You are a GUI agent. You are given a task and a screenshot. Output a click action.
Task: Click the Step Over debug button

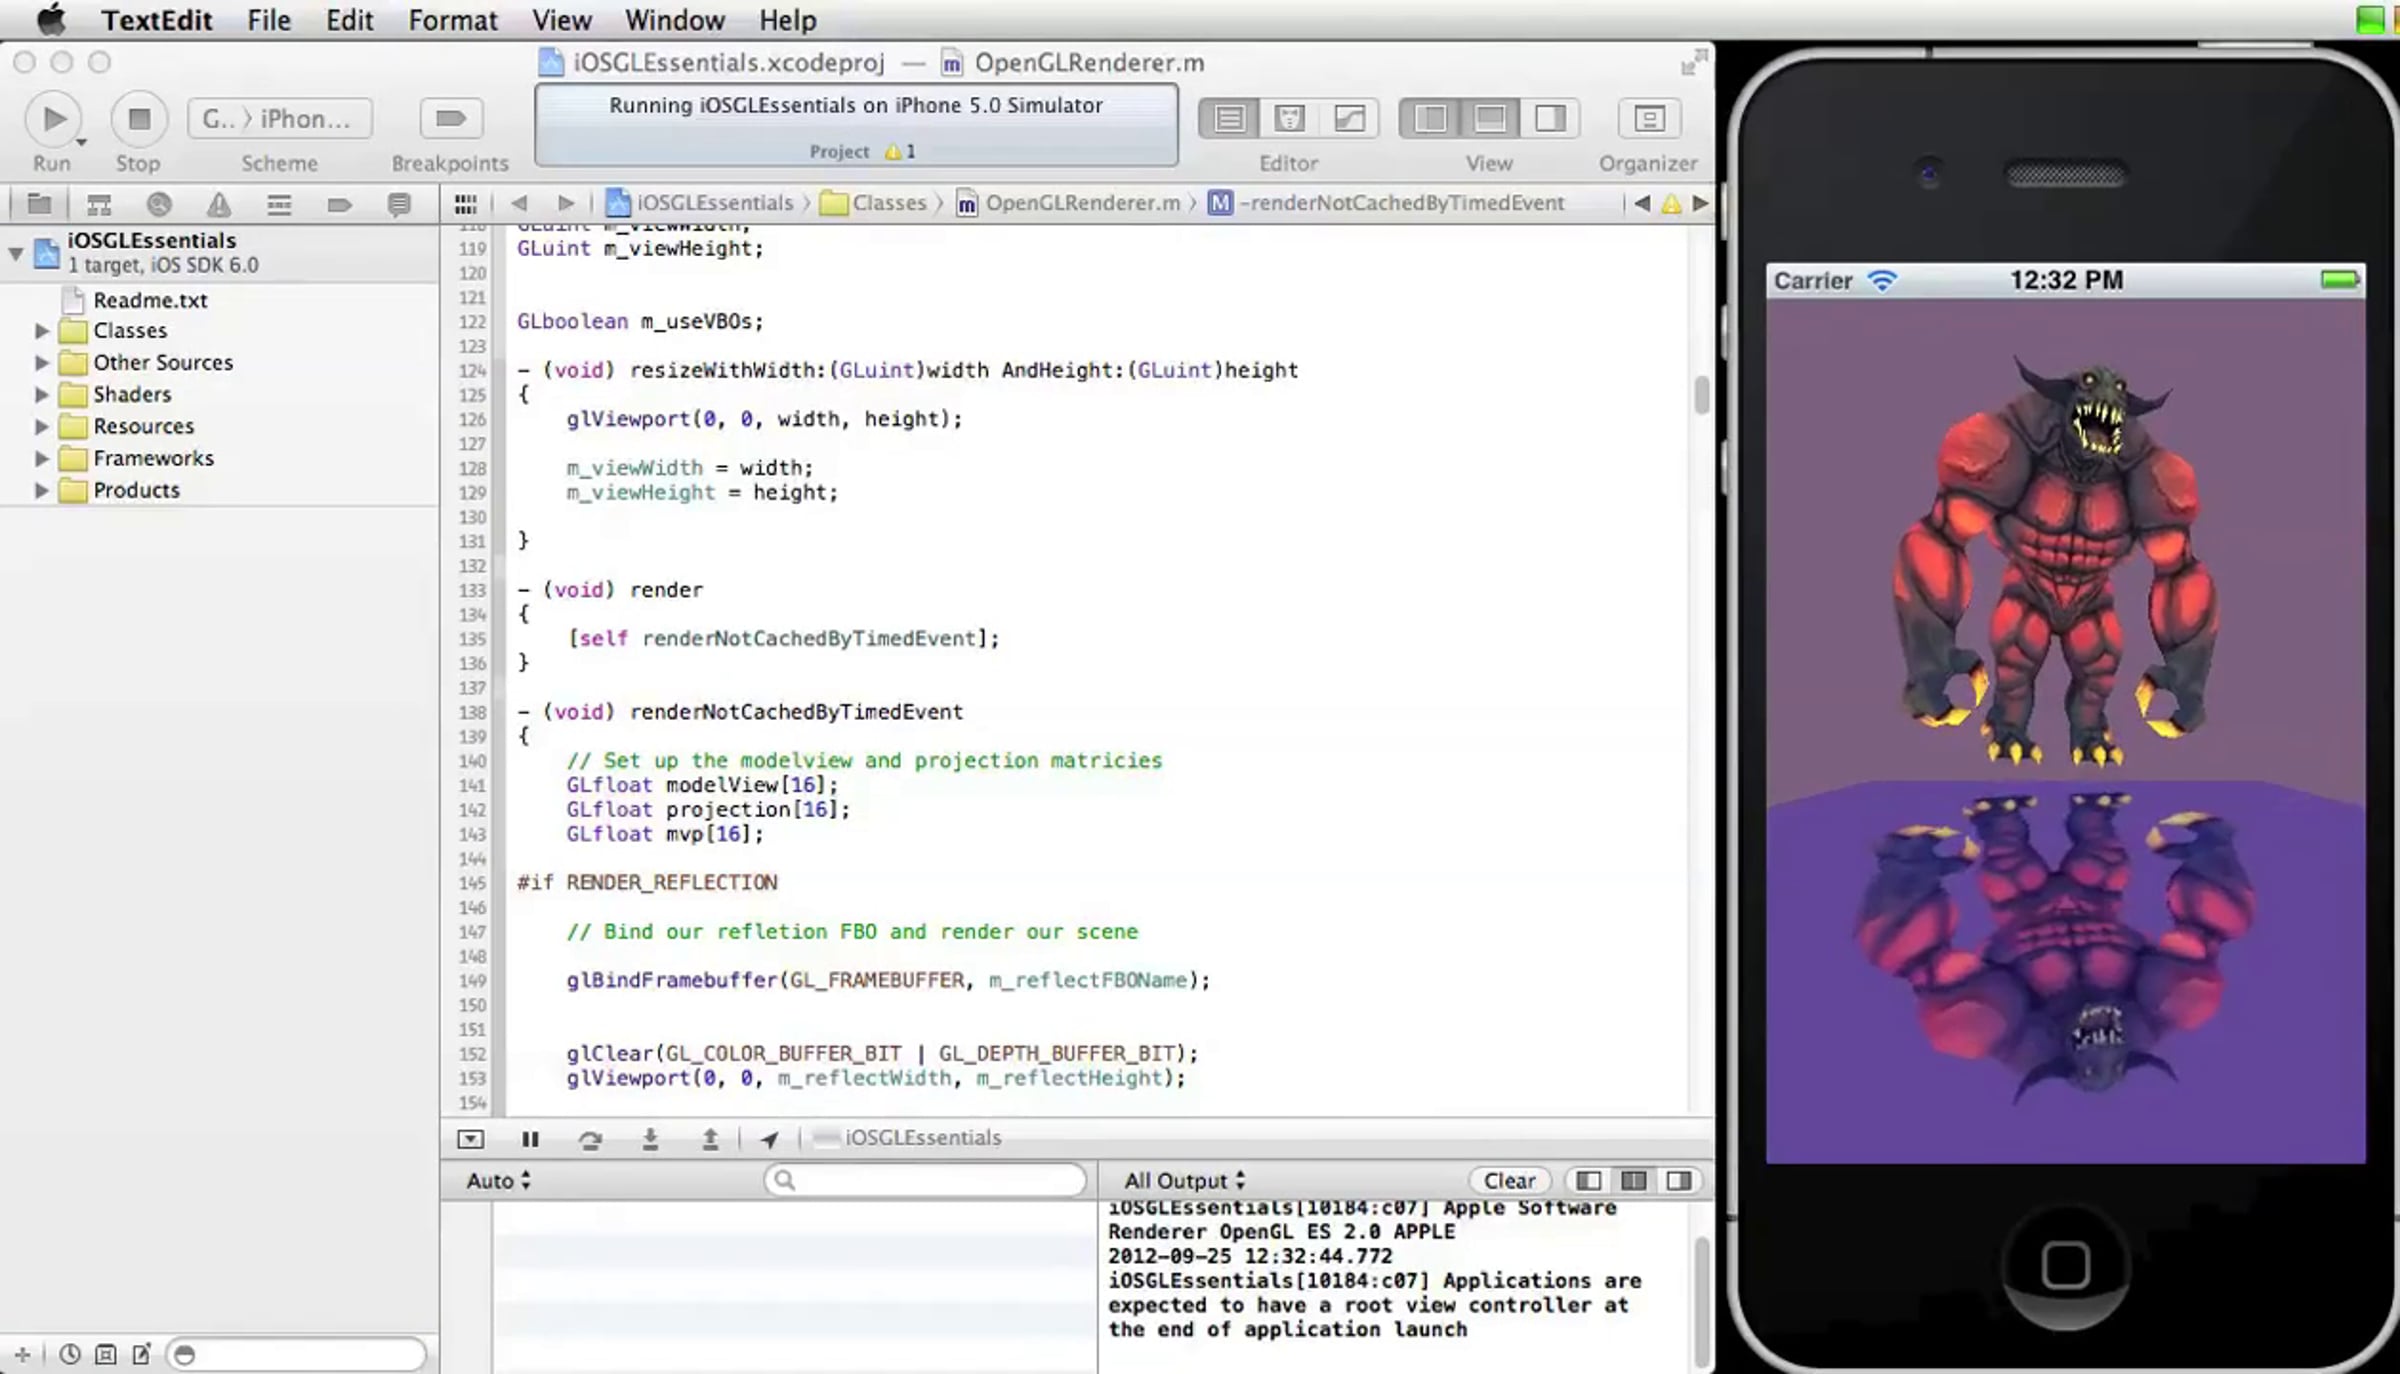pyautogui.click(x=590, y=1139)
